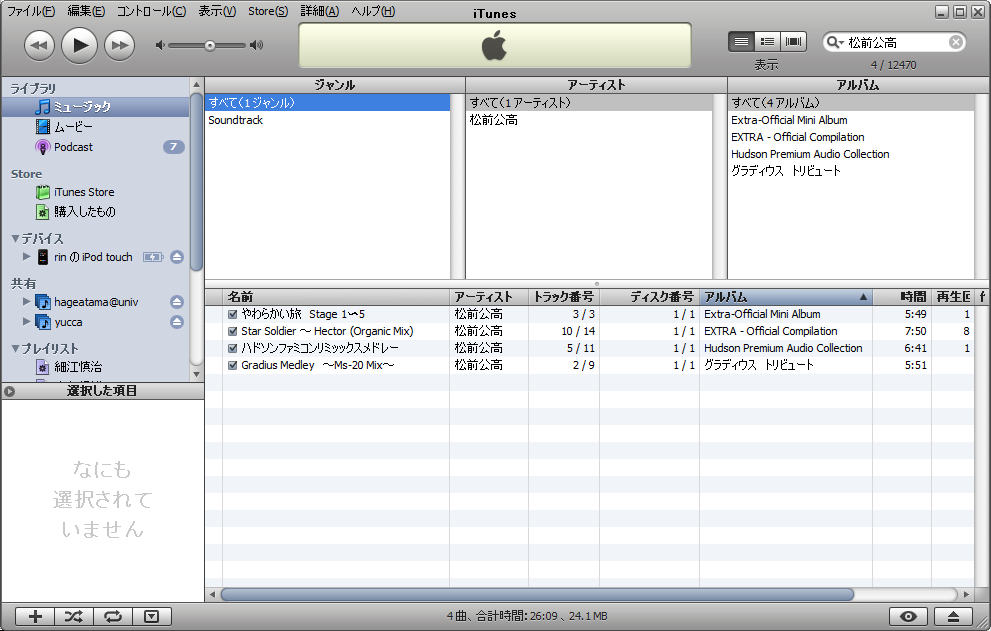Switch to list view
991x631 pixels.
pyautogui.click(x=741, y=42)
